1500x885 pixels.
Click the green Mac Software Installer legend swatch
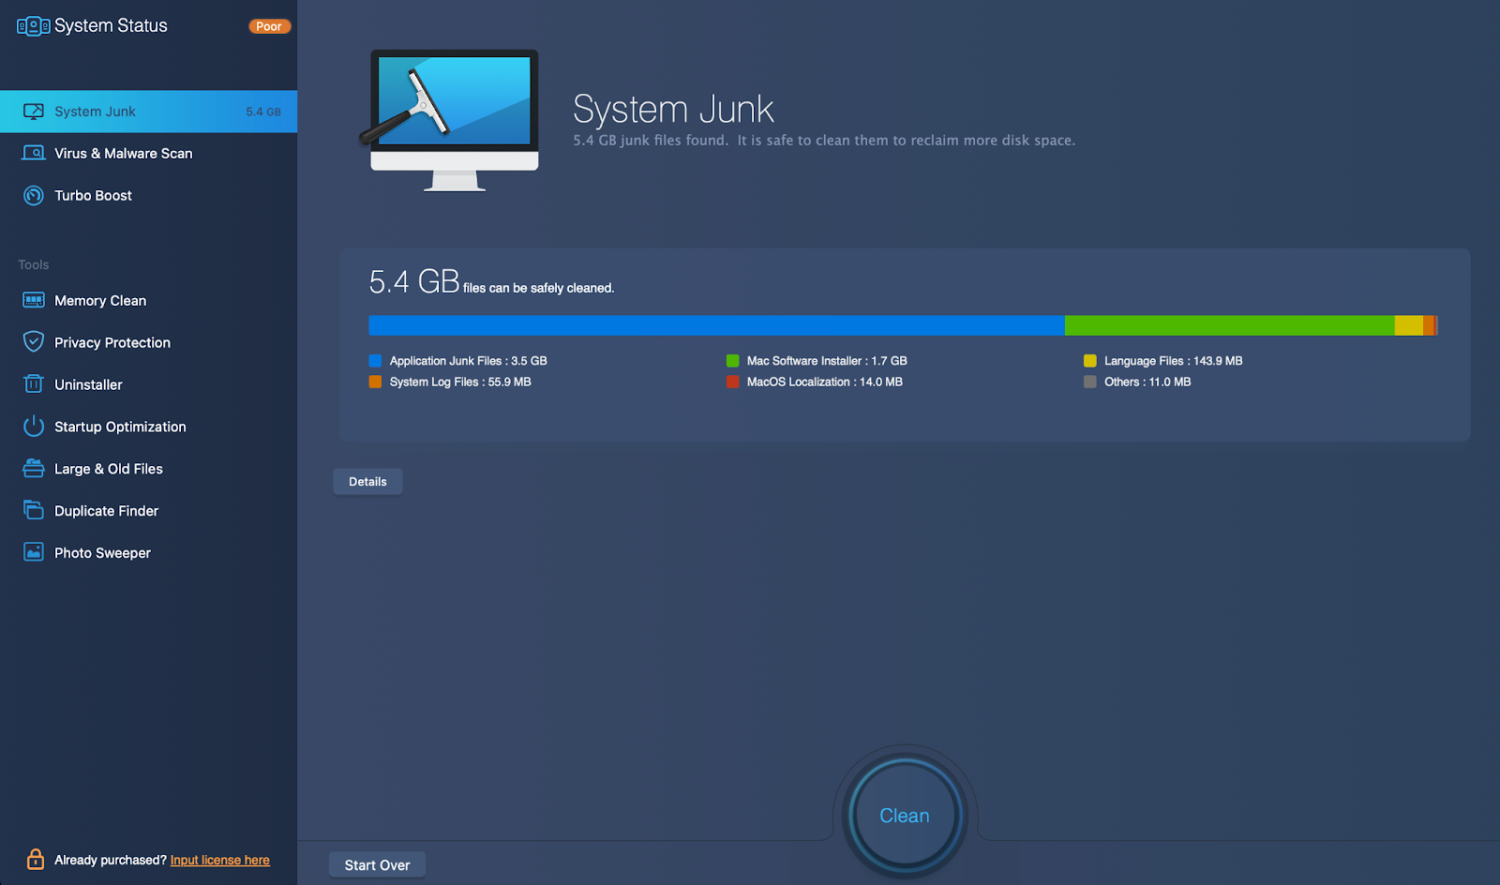[x=733, y=361]
